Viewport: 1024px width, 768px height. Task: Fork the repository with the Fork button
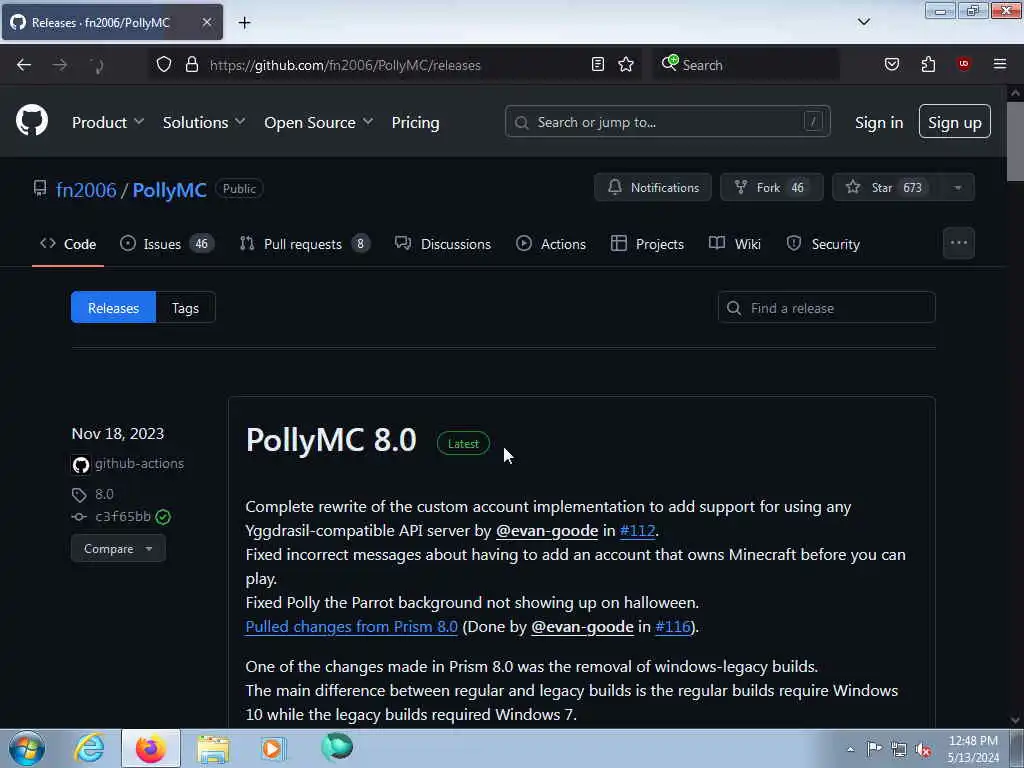pyautogui.click(x=771, y=187)
